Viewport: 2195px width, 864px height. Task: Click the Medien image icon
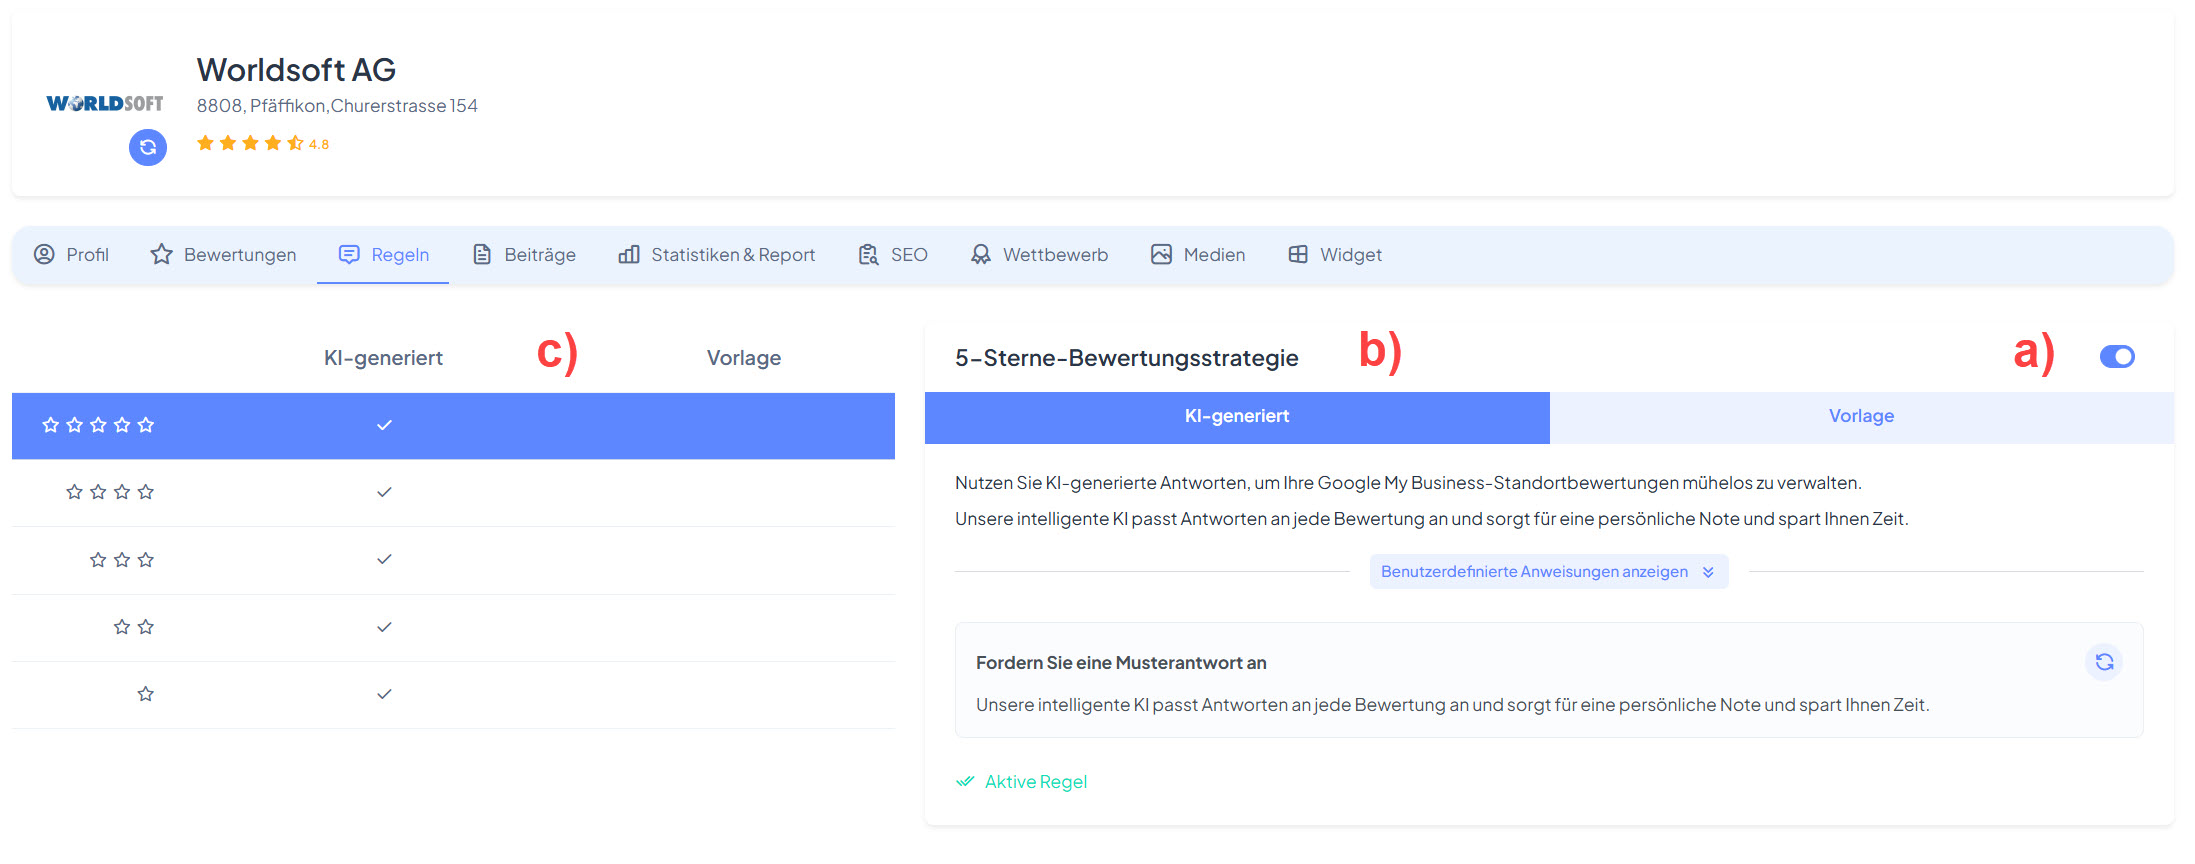point(1161,255)
